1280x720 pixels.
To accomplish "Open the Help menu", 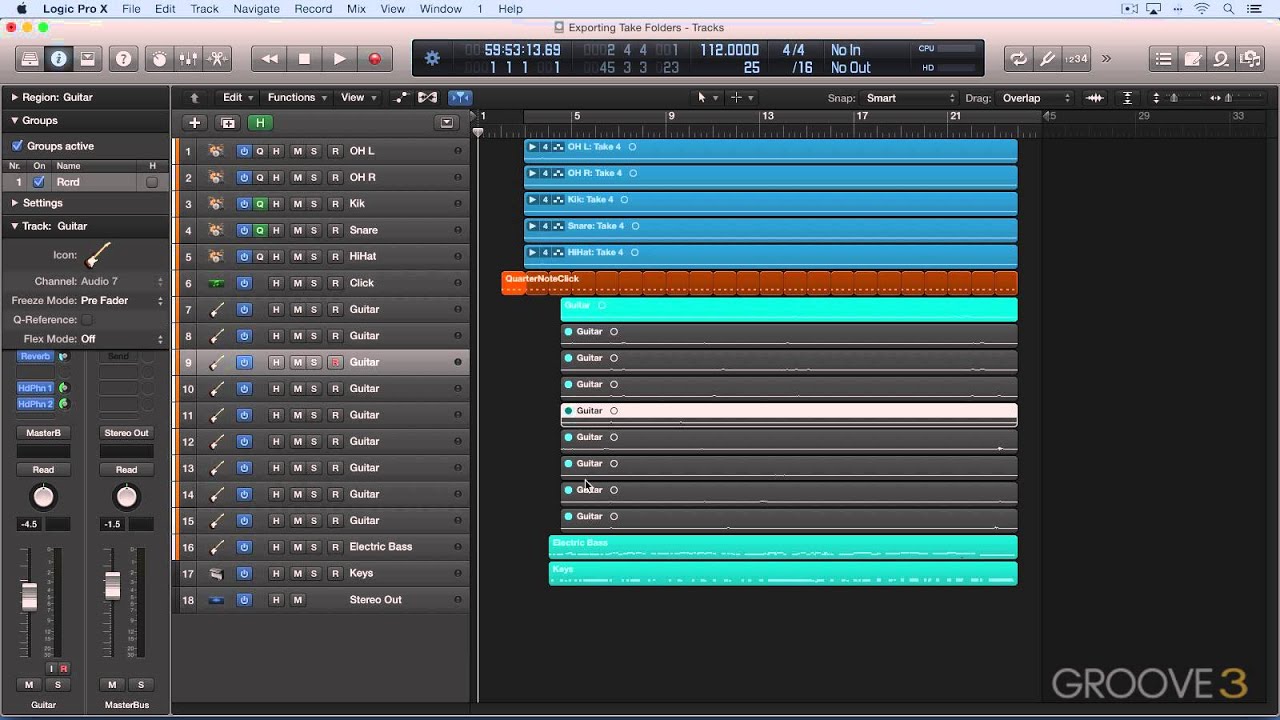I will [510, 9].
